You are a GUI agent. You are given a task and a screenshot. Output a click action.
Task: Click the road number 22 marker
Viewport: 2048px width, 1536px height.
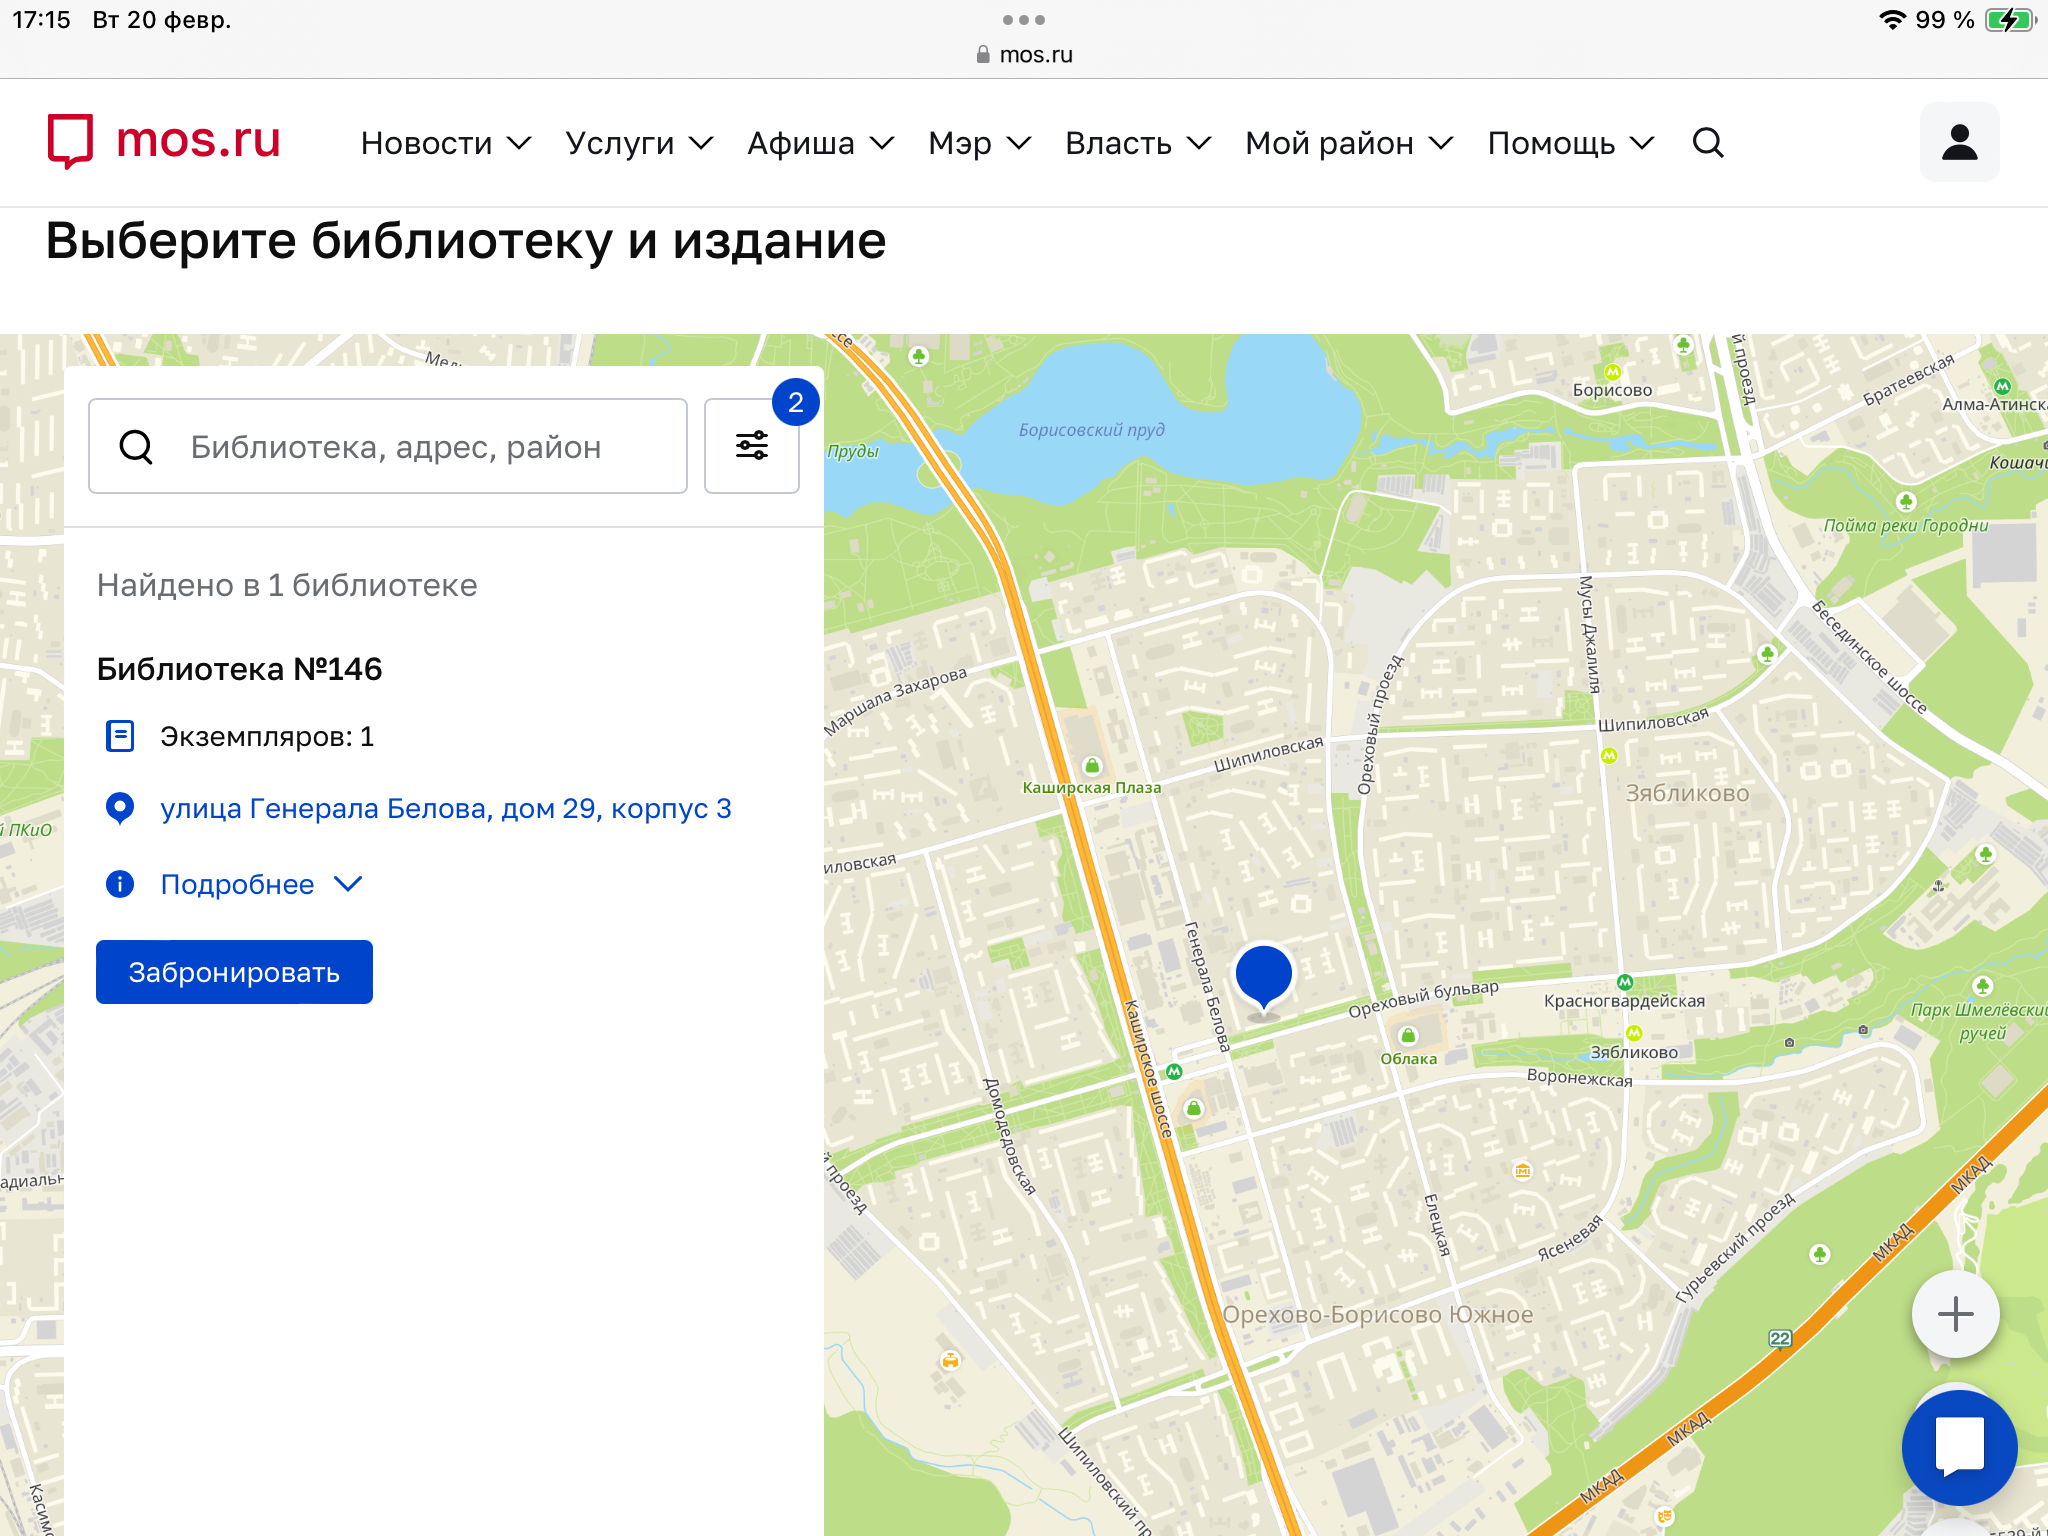click(x=1780, y=1339)
